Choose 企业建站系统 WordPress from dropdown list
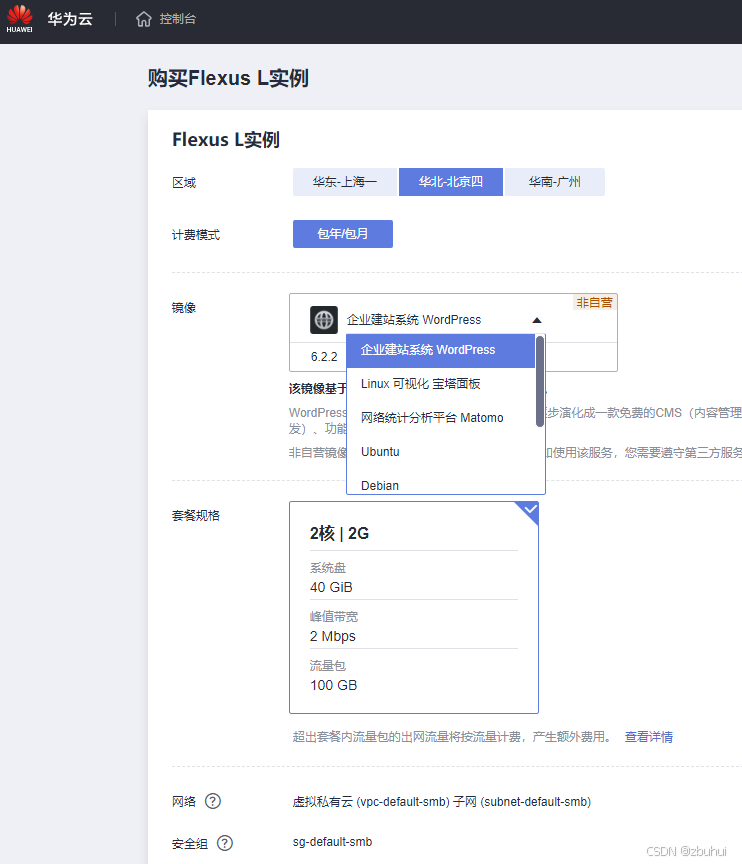This screenshot has width=742, height=864. pos(441,350)
